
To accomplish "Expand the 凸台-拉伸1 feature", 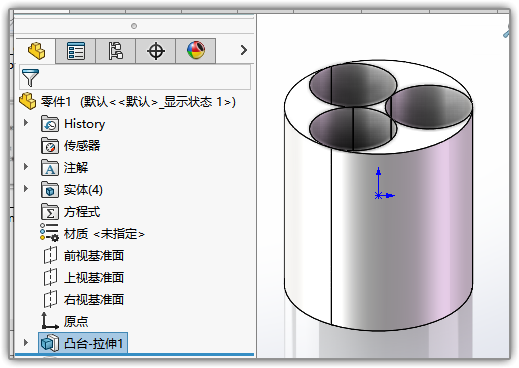I will tap(26, 342).
